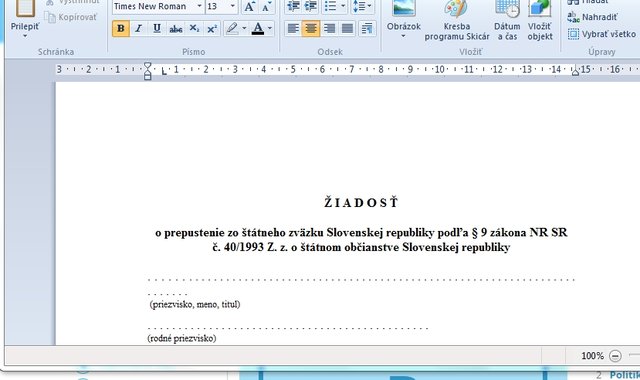The height and width of the screenshot is (380, 640).
Task: Click the increase indent icon
Action: pyautogui.click(x=311, y=7)
